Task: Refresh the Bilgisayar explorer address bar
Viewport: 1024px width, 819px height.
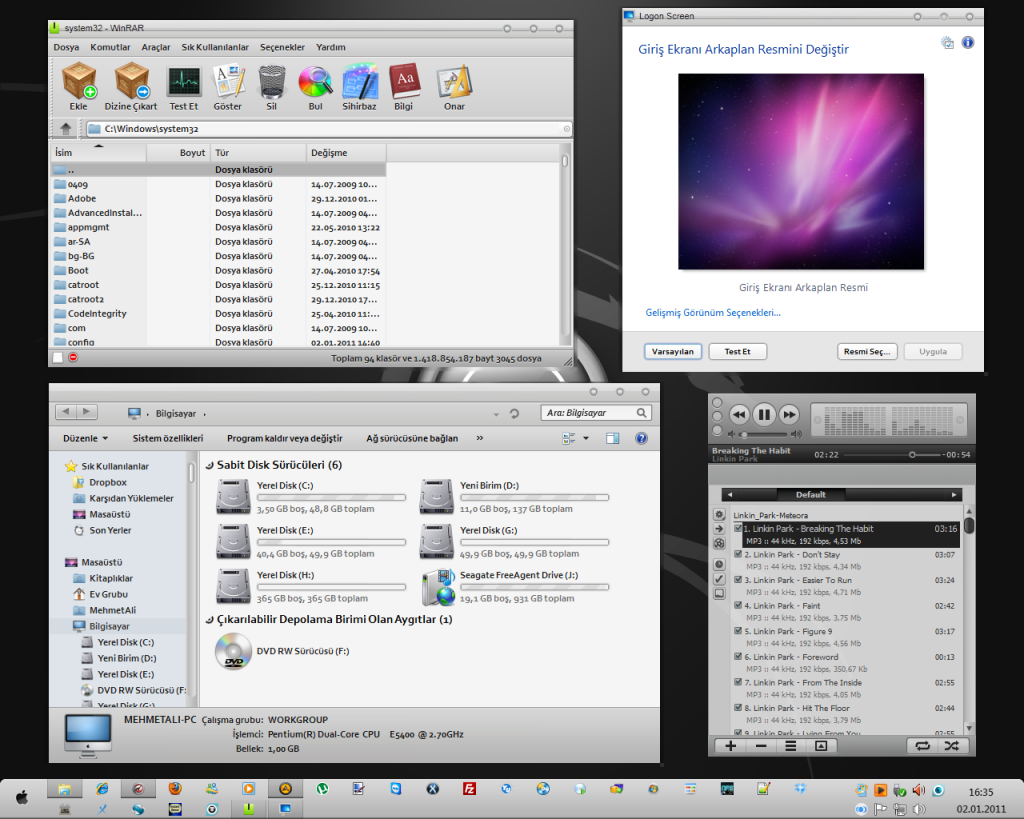Action: [x=515, y=413]
